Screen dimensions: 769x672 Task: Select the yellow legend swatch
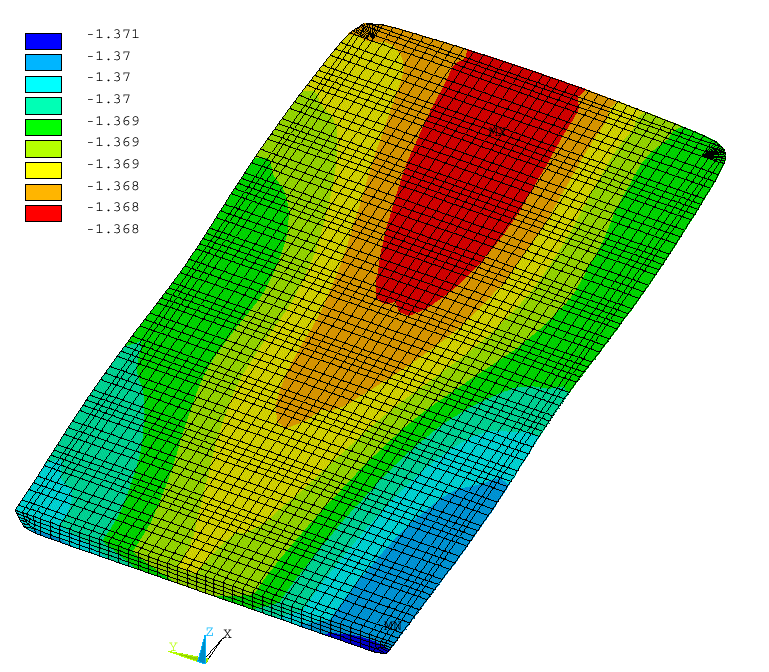(x=43, y=170)
